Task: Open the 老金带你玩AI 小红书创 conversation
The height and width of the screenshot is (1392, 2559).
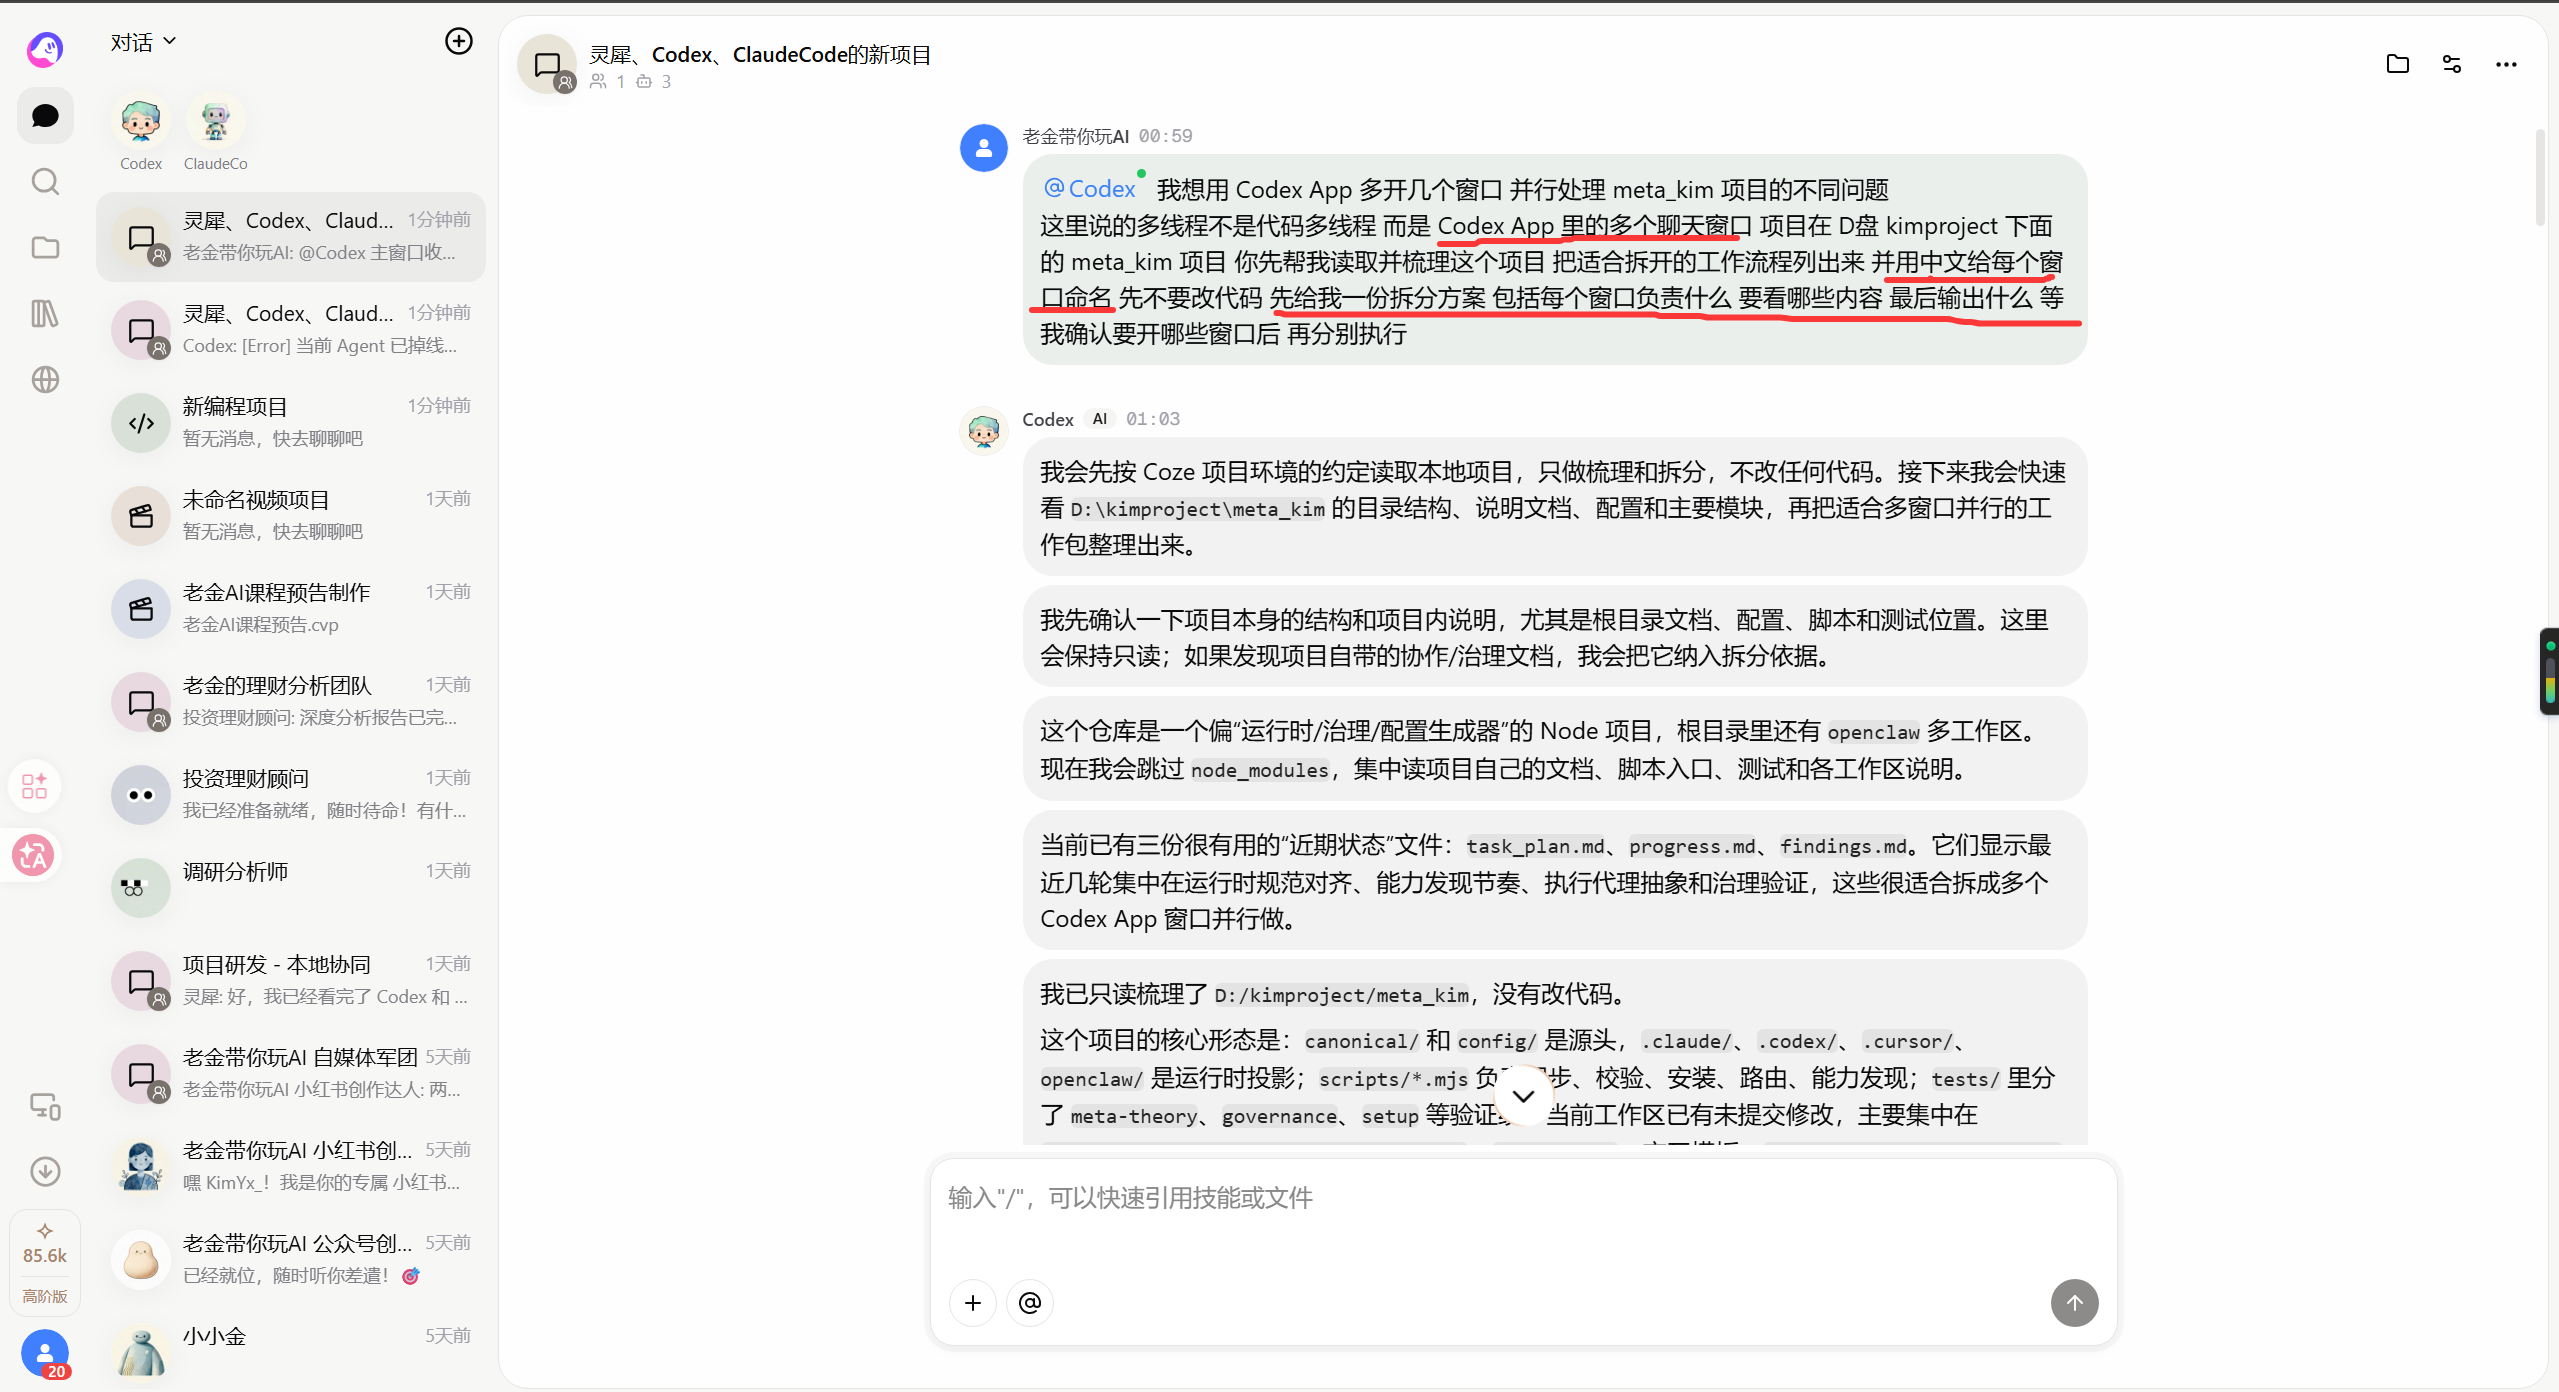Action: click(x=291, y=1167)
